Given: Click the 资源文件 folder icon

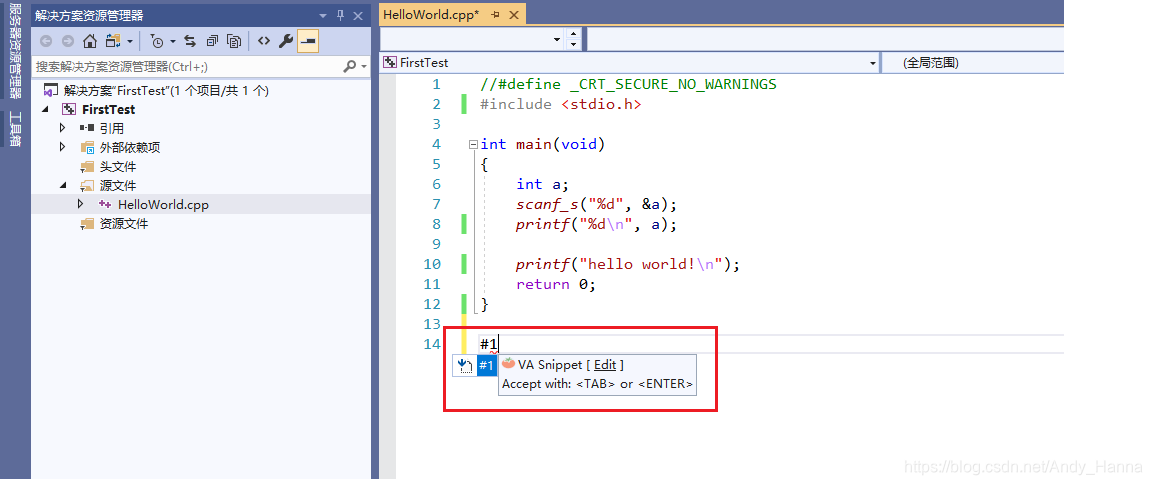Looking at the screenshot, I should [87, 224].
